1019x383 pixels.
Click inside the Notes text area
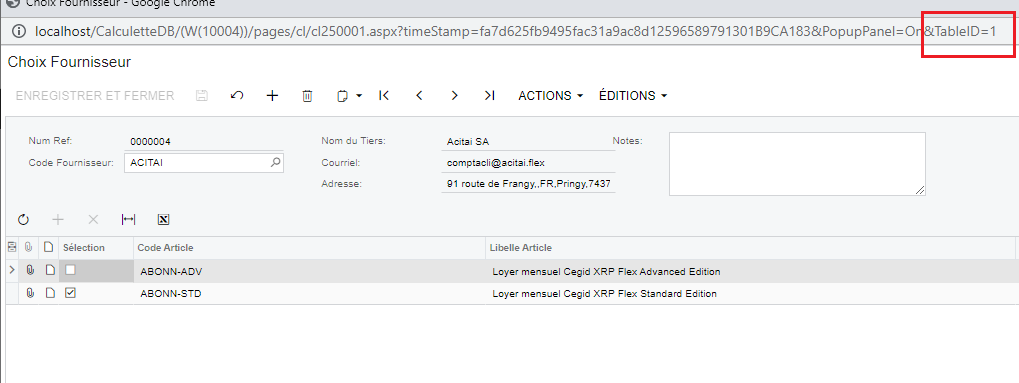point(797,164)
